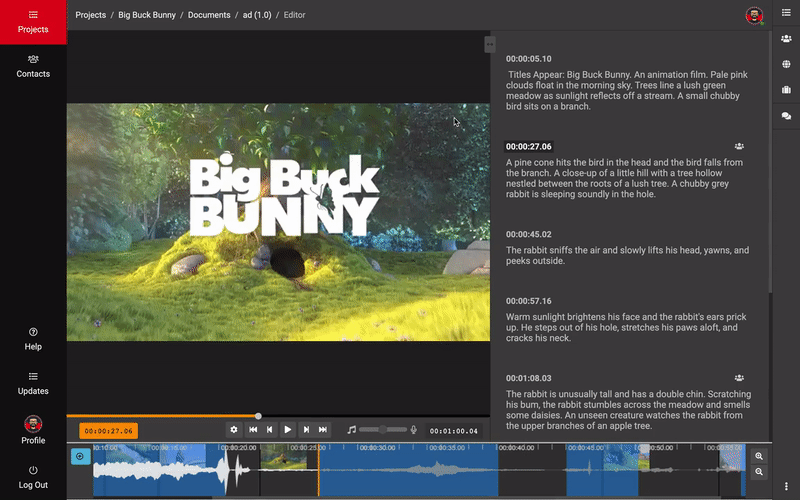800x500 pixels.
Task: Zoom in on the waveform timeline
Action: point(759,456)
